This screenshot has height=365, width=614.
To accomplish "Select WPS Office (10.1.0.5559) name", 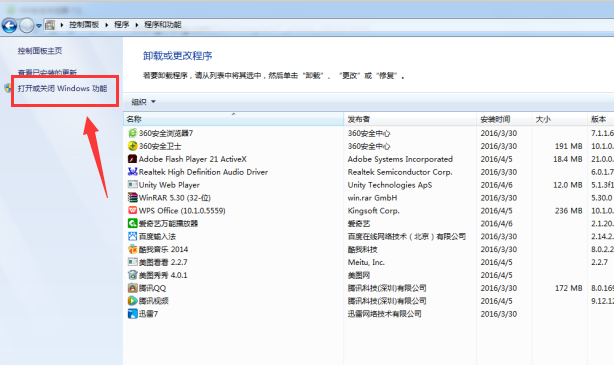I will [x=182, y=211].
